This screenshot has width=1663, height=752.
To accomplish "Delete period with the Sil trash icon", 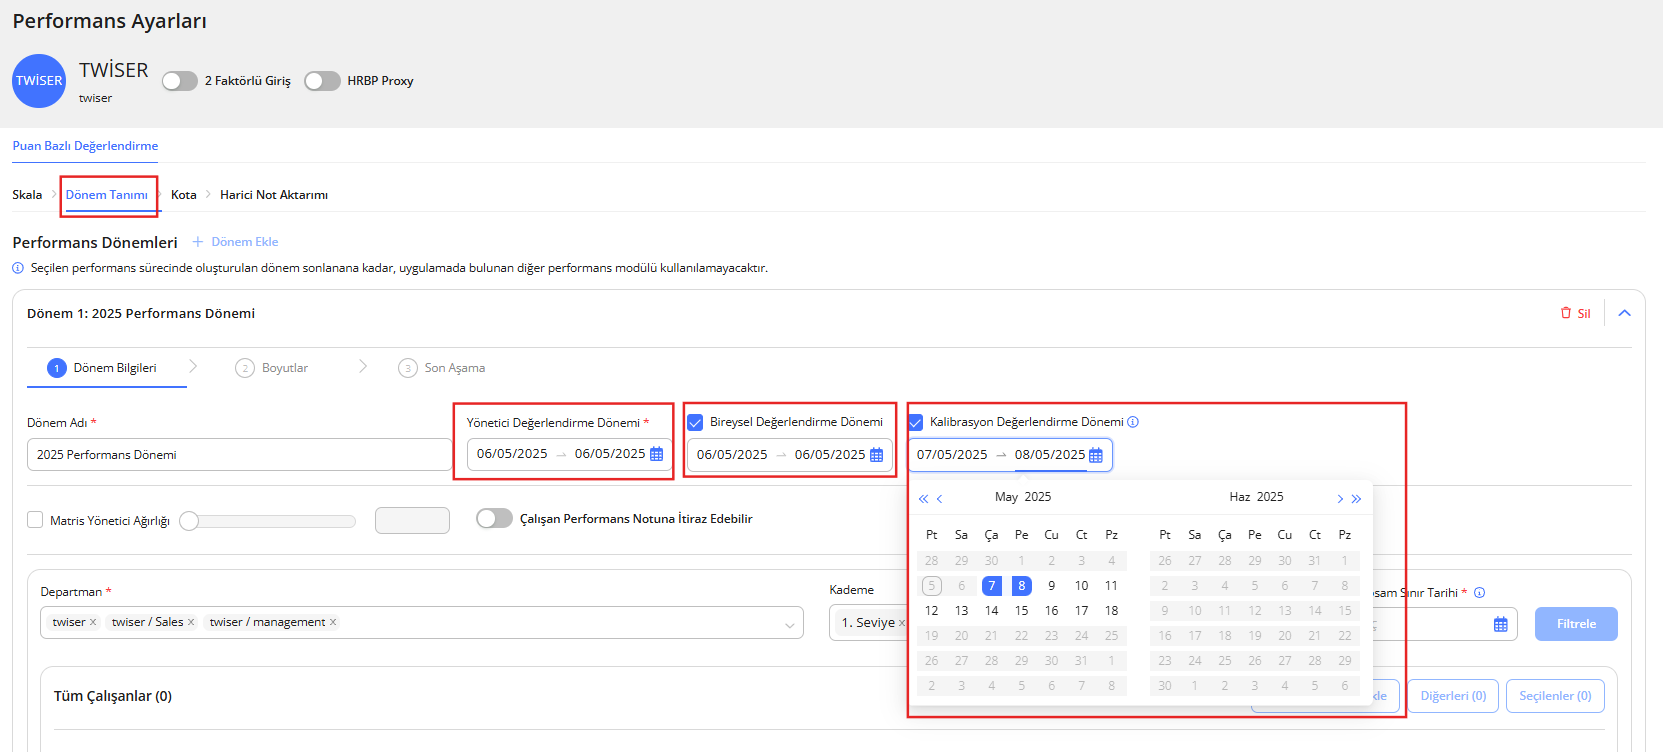I will (x=1575, y=313).
